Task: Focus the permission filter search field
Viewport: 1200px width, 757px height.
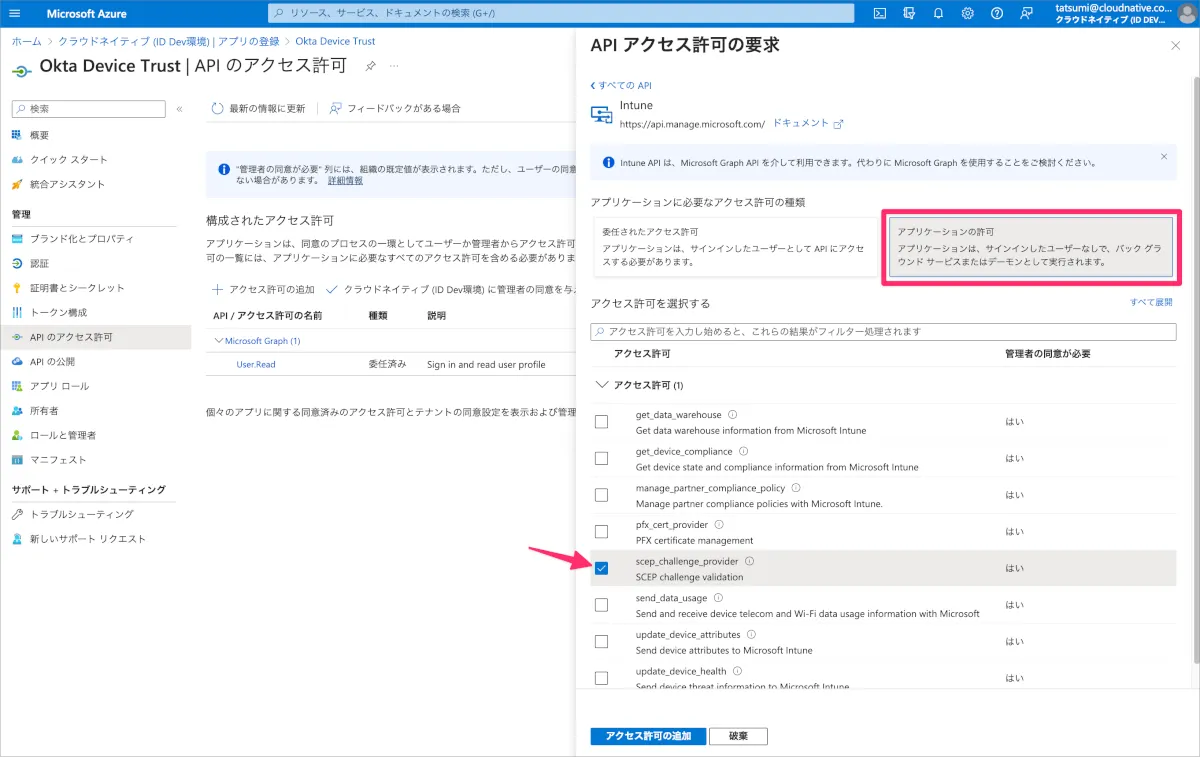Action: click(x=883, y=331)
